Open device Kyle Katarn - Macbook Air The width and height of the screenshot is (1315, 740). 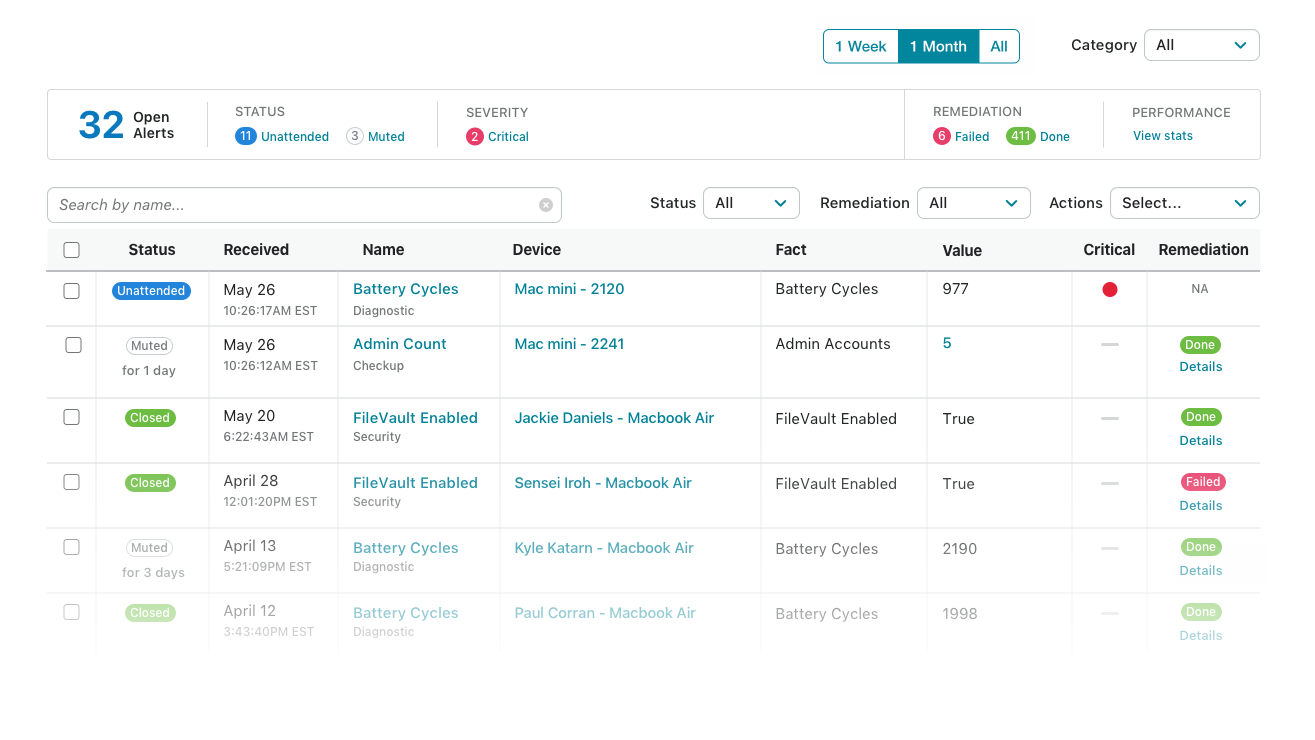[x=604, y=548]
